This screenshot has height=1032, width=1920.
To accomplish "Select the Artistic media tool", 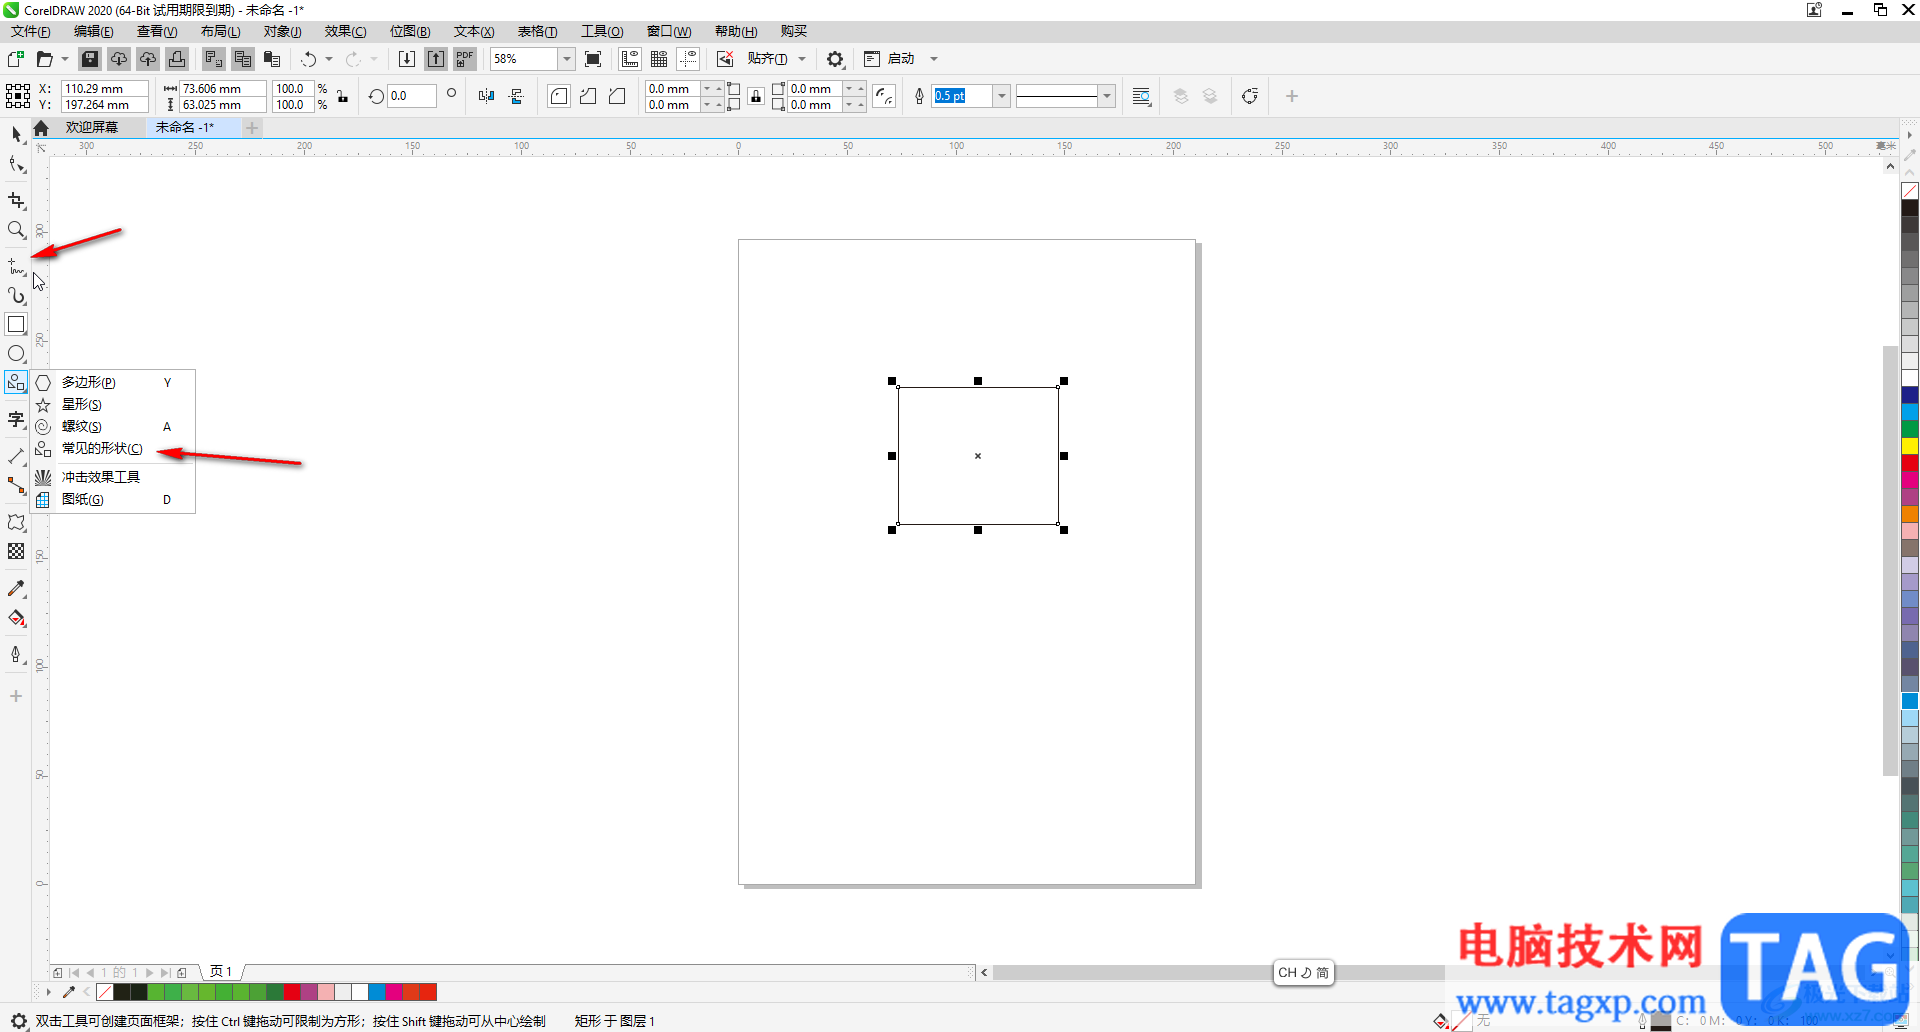I will pyautogui.click(x=16, y=295).
